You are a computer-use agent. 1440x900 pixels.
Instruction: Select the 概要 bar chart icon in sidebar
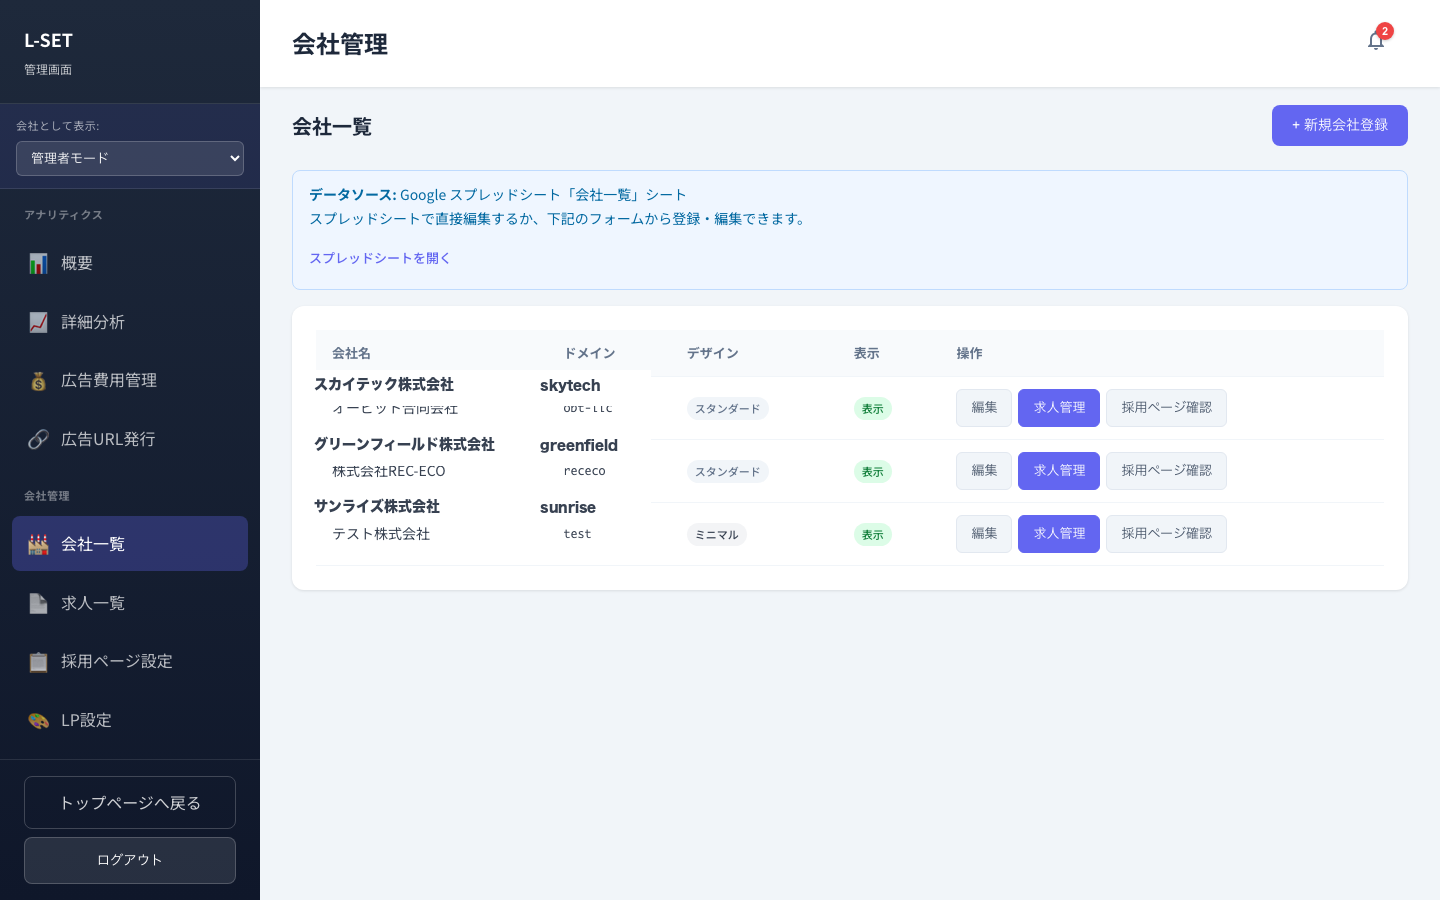pyautogui.click(x=38, y=263)
